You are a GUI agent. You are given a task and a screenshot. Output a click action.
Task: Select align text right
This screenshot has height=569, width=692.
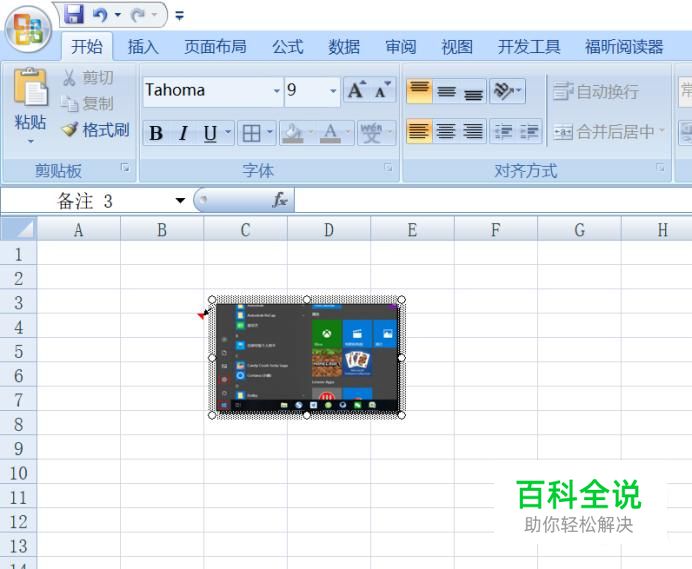(x=473, y=131)
